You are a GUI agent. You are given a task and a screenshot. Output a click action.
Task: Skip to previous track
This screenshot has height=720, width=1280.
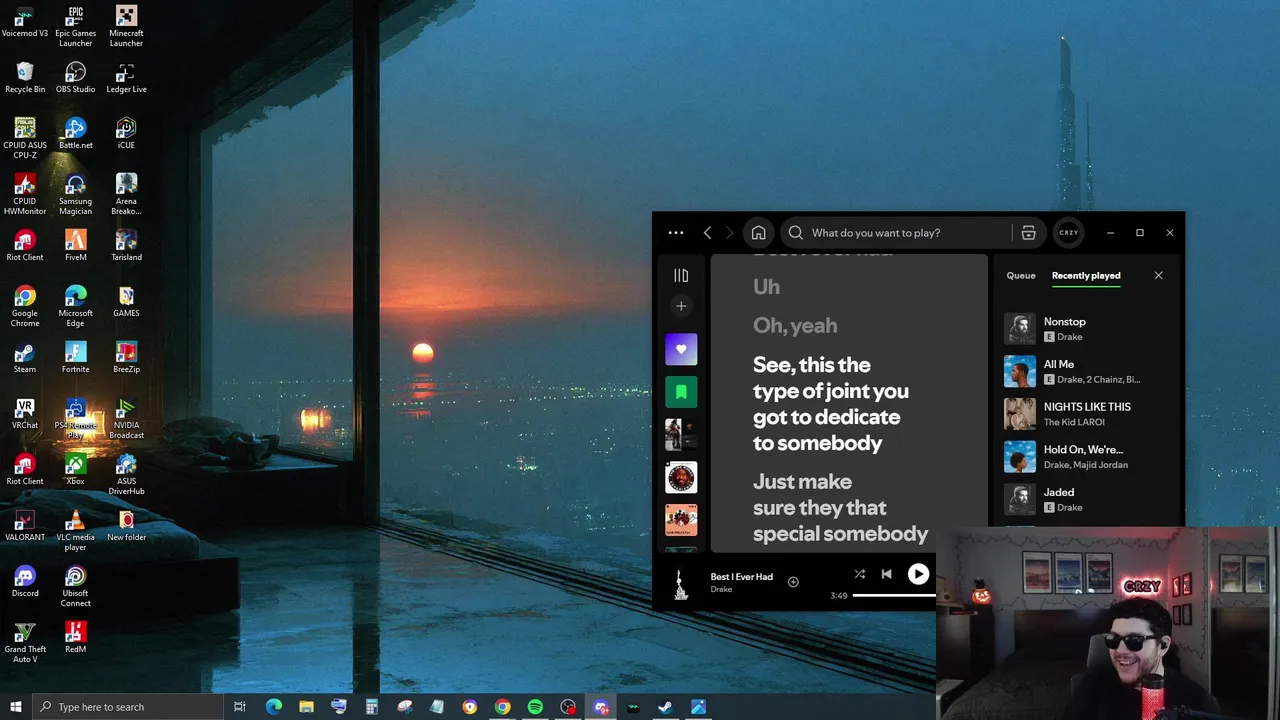[886, 574]
